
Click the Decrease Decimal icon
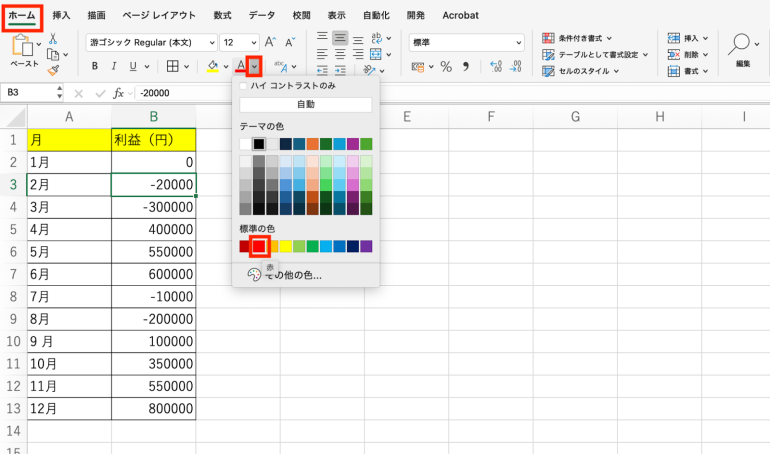[516, 66]
